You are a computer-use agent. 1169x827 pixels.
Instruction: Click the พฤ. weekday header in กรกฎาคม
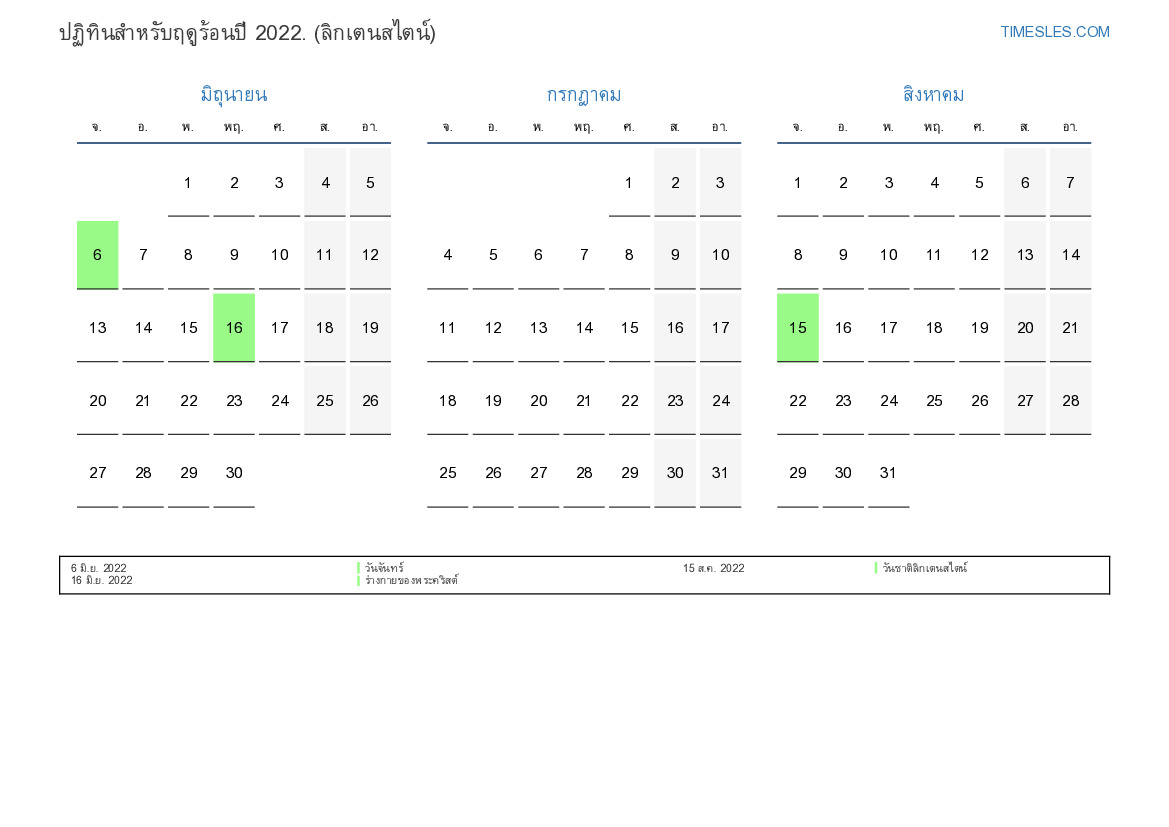point(584,128)
